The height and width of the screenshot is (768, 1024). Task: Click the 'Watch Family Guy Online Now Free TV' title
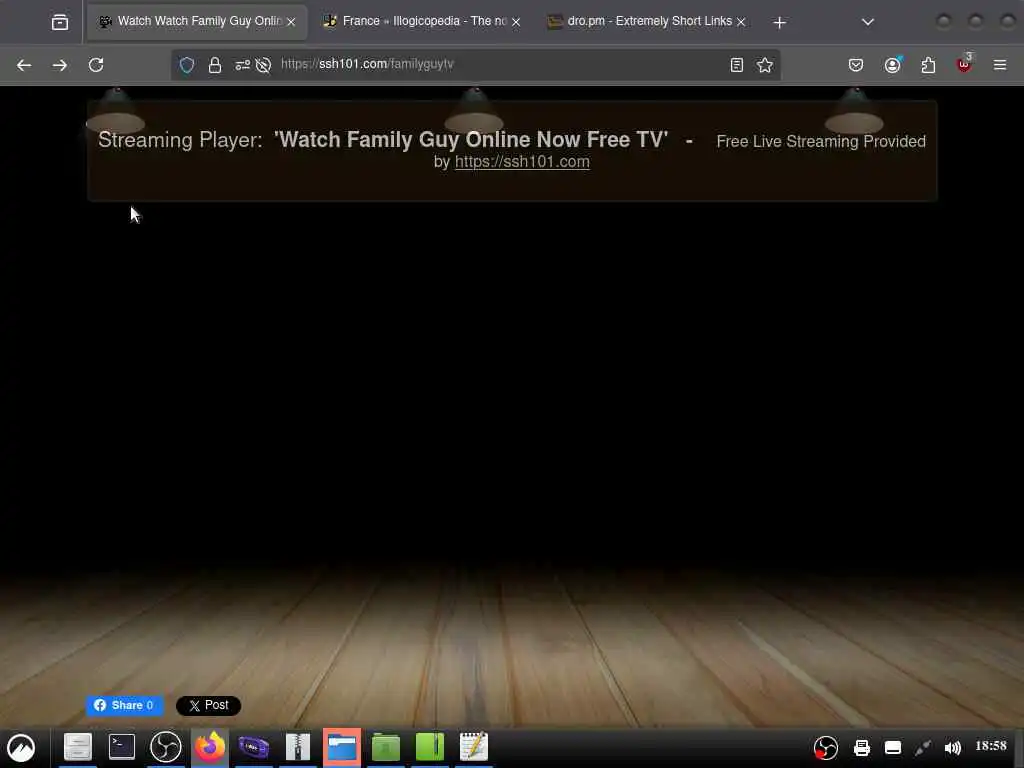471,140
